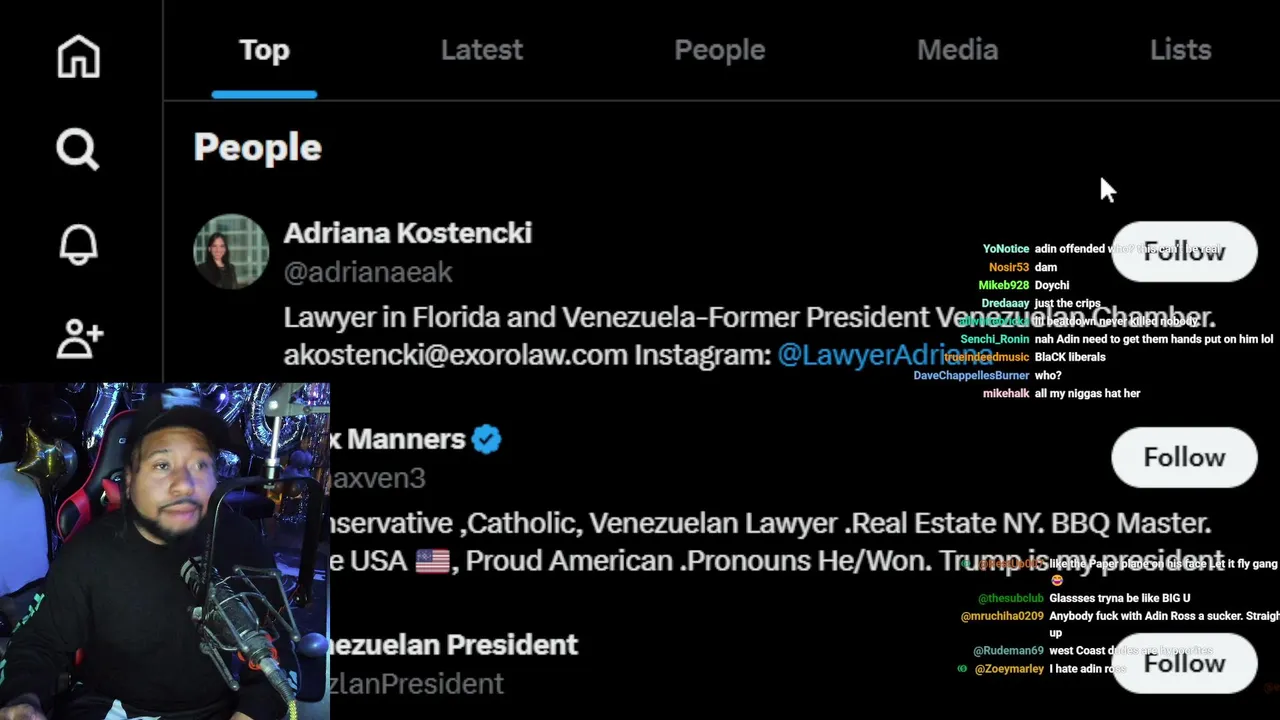
Task: Select the Media tab
Action: tap(957, 50)
